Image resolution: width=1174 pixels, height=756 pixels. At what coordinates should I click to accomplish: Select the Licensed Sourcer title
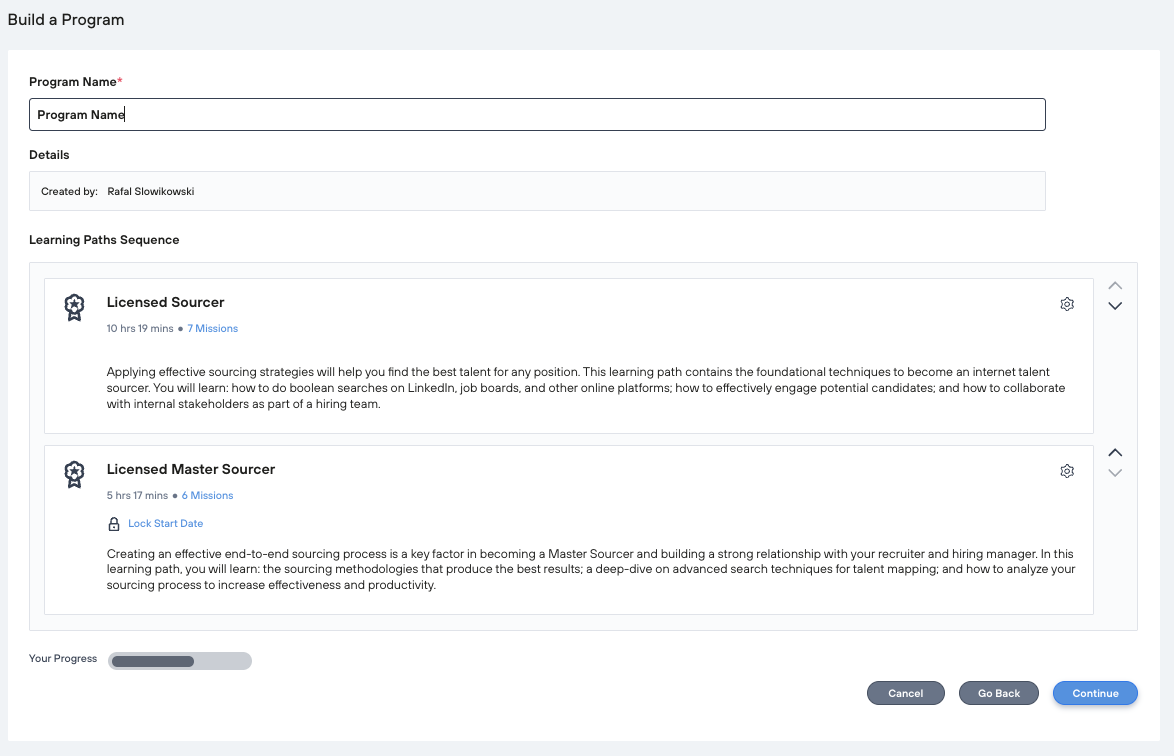[165, 302]
